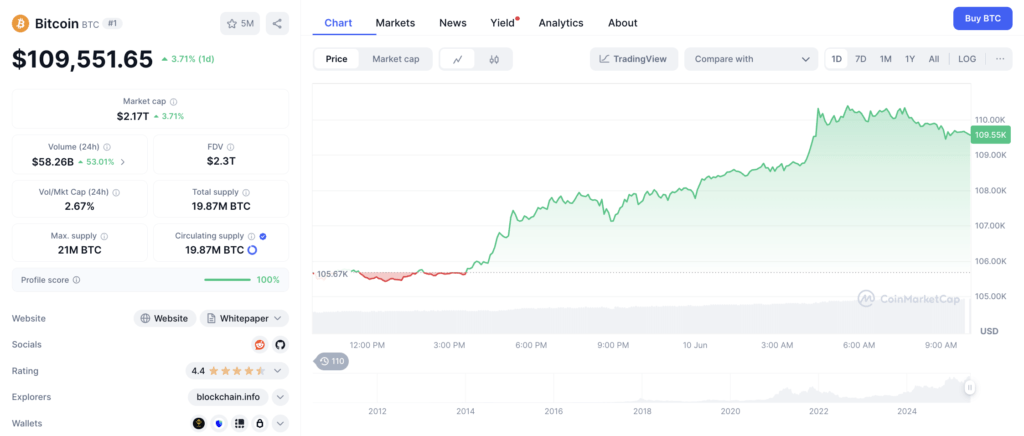Expand the Rating 4.4 dropdown
Screen dimensions: 1024x436
click(x=237, y=371)
